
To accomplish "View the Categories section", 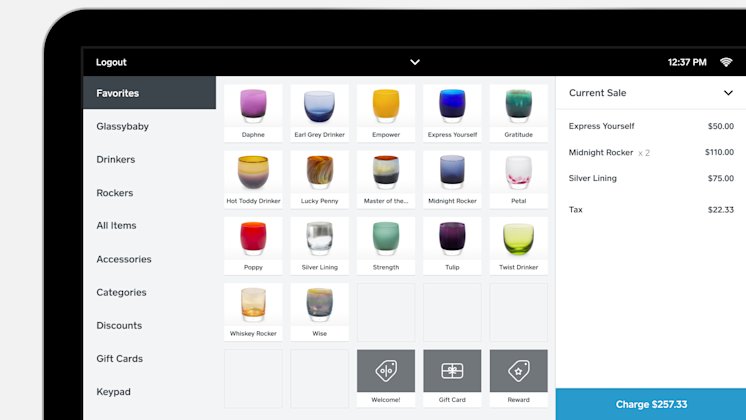I will click(x=149, y=292).
